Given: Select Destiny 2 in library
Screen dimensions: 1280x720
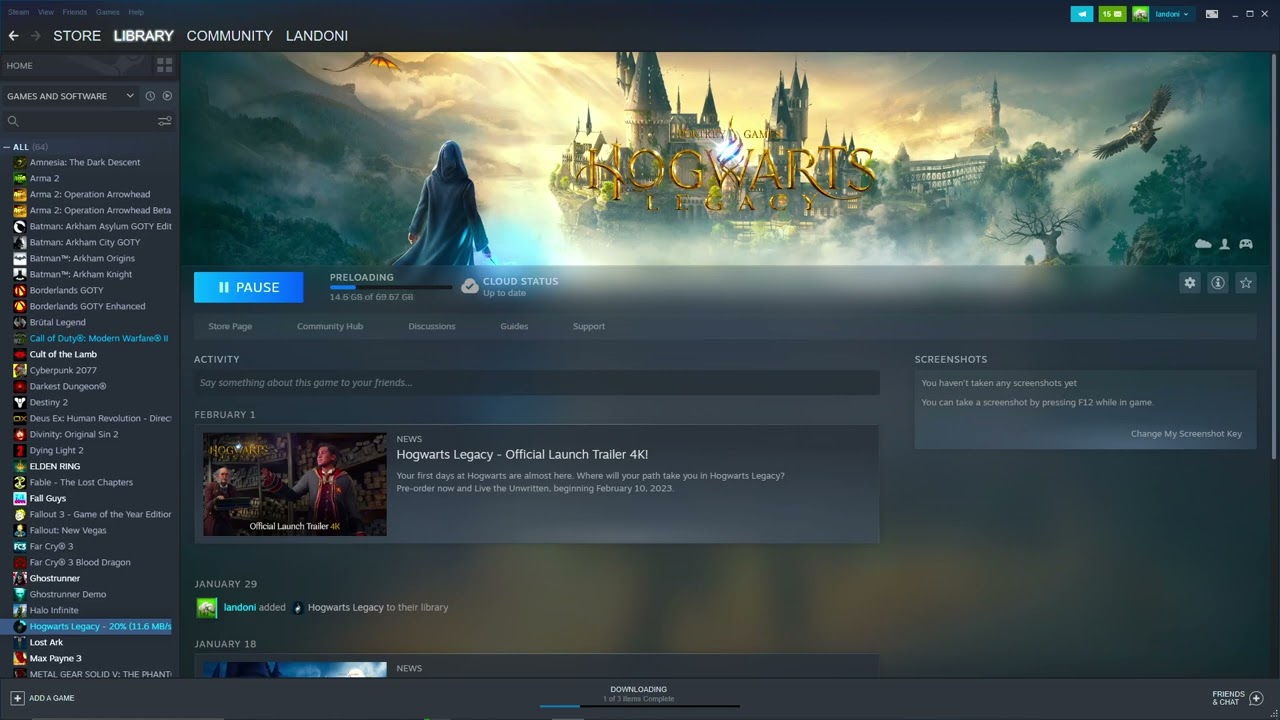Looking at the screenshot, I should click(x=49, y=402).
